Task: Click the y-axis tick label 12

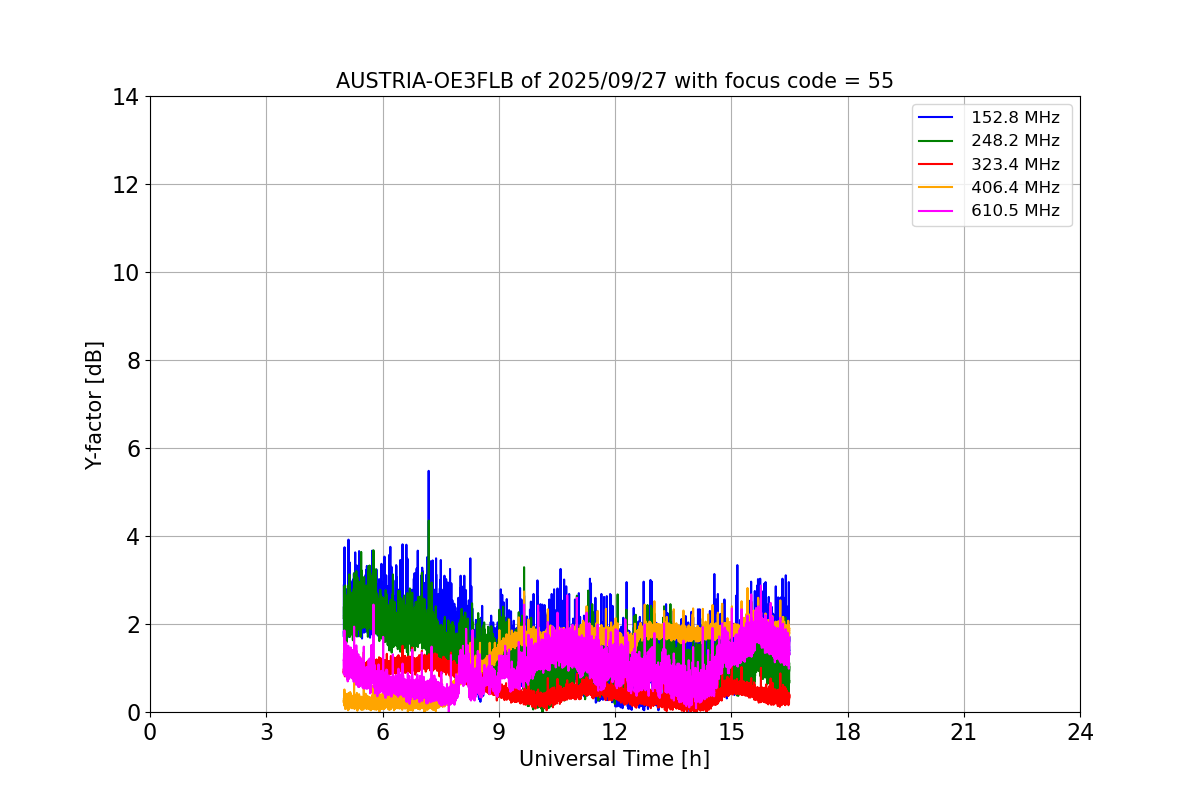Action: (x=125, y=185)
